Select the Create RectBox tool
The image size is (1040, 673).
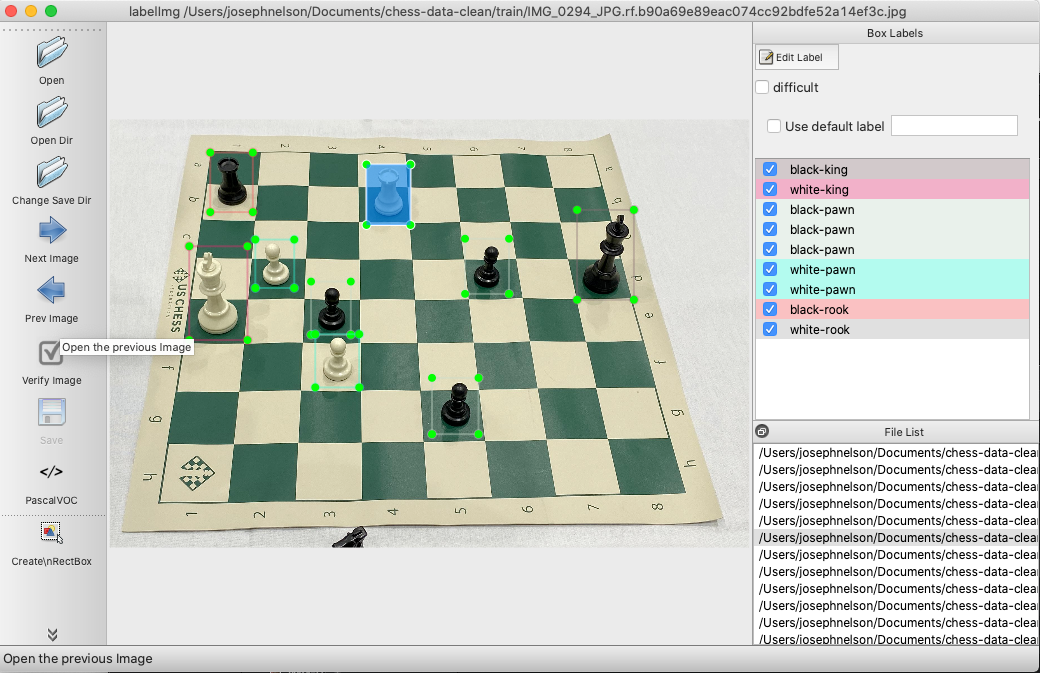pos(51,532)
